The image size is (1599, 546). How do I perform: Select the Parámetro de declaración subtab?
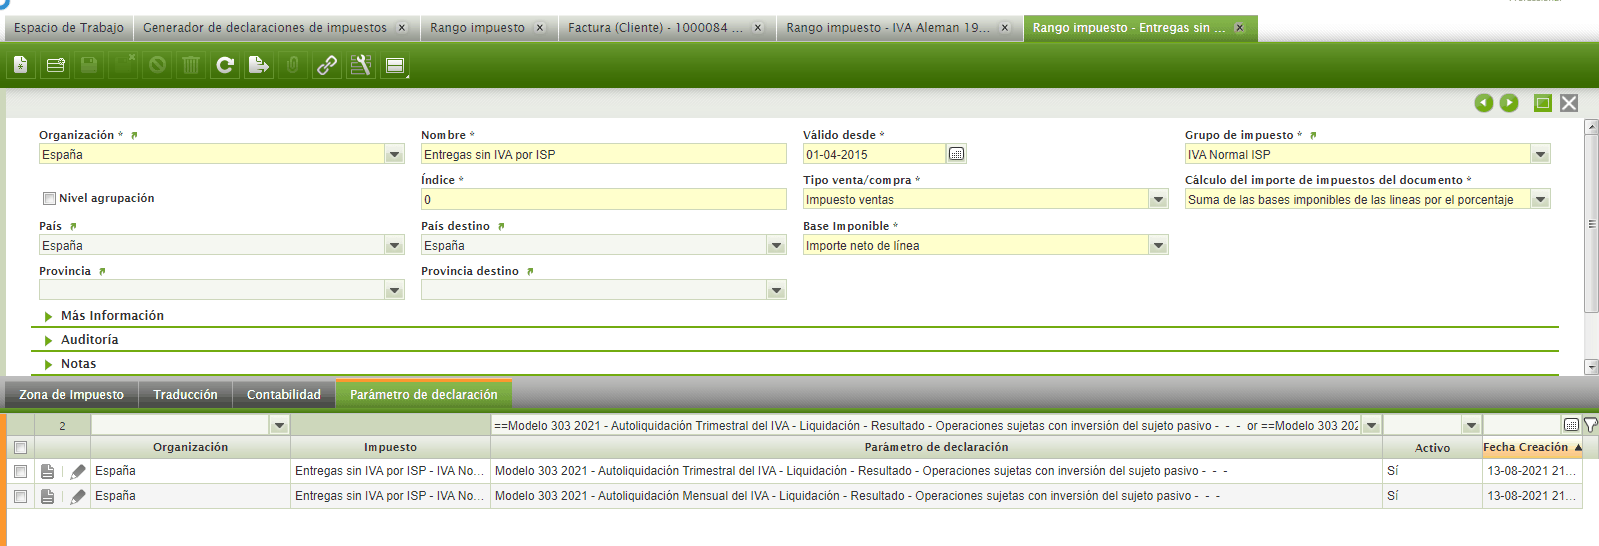(x=424, y=395)
